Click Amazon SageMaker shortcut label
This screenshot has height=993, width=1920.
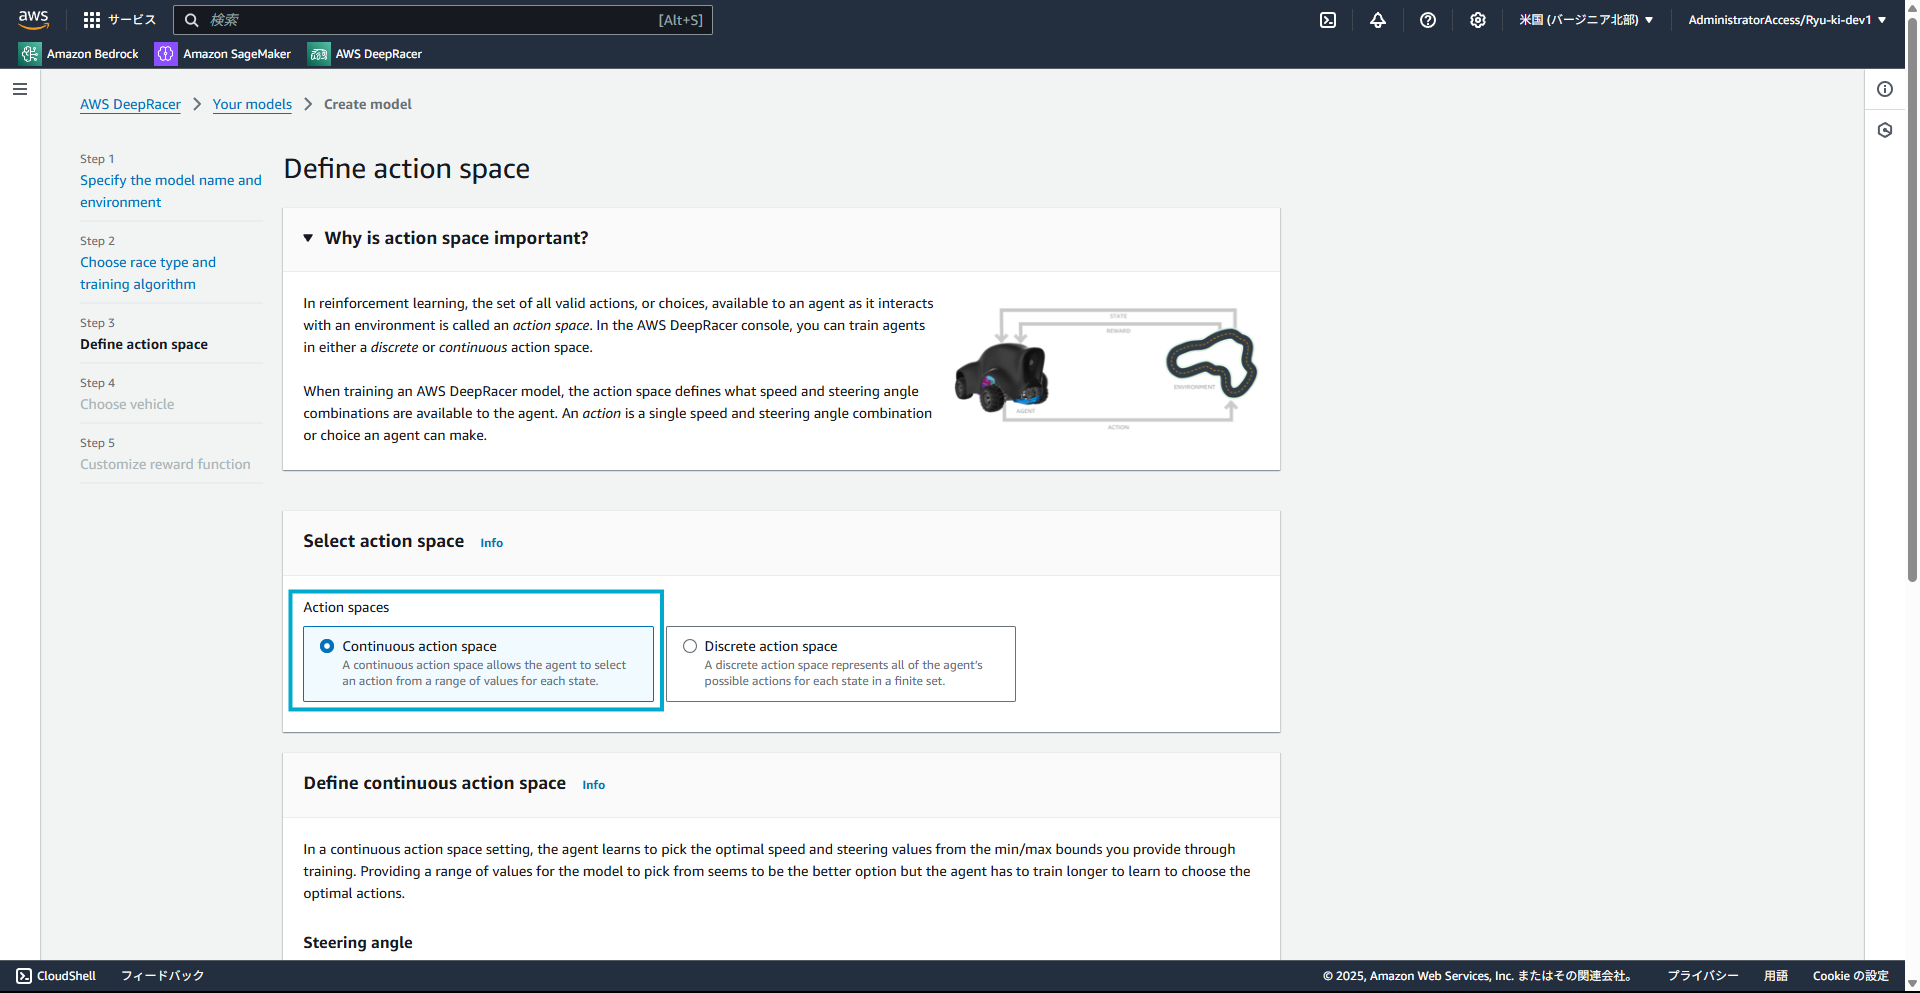pyautogui.click(x=237, y=54)
